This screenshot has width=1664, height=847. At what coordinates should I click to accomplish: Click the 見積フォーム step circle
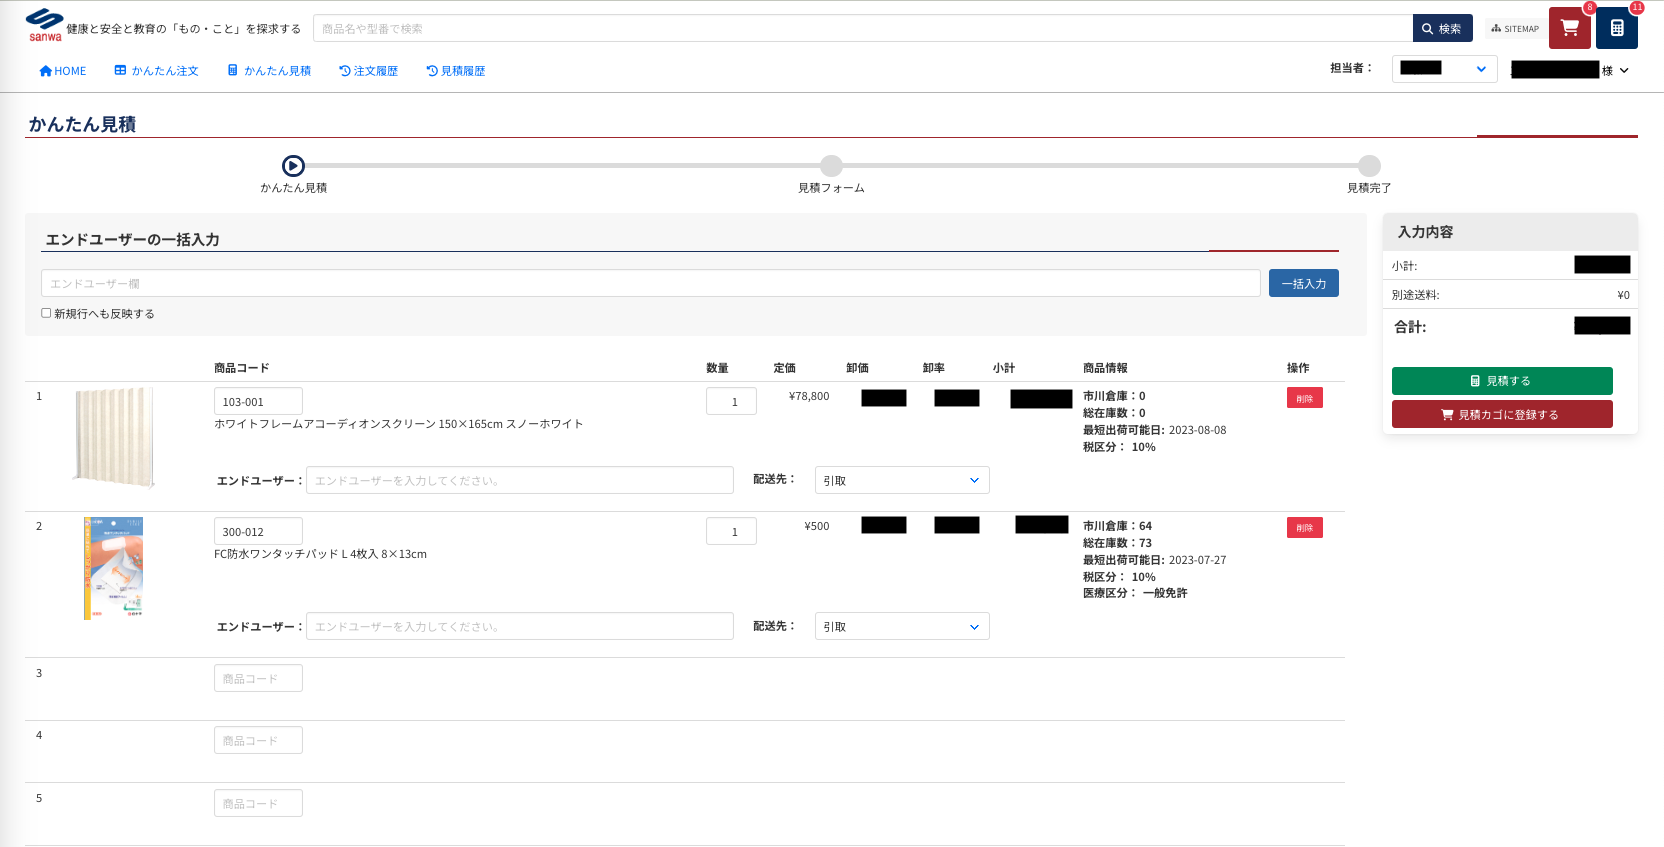click(x=831, y=166)
